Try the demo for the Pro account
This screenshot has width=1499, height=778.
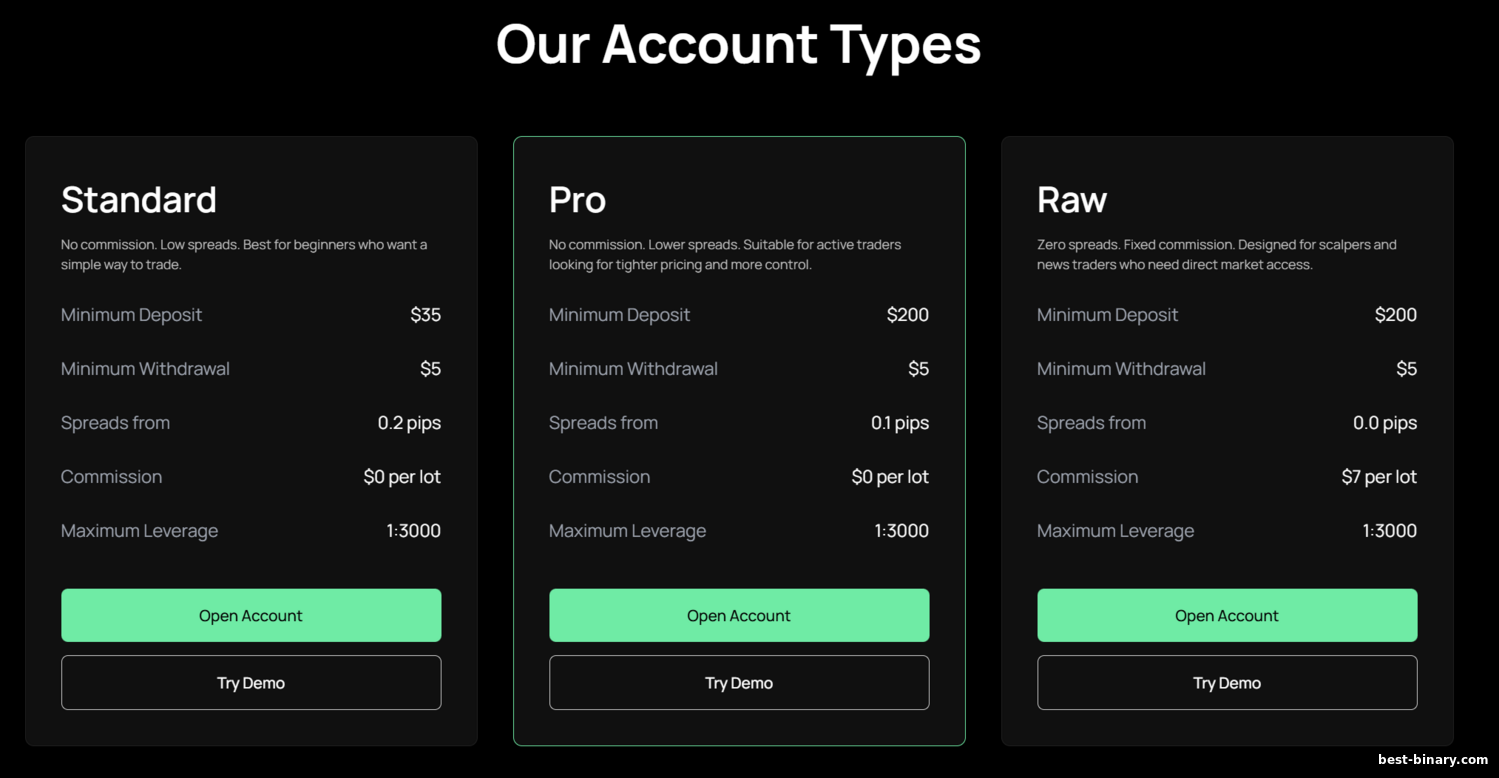(738, 683)
